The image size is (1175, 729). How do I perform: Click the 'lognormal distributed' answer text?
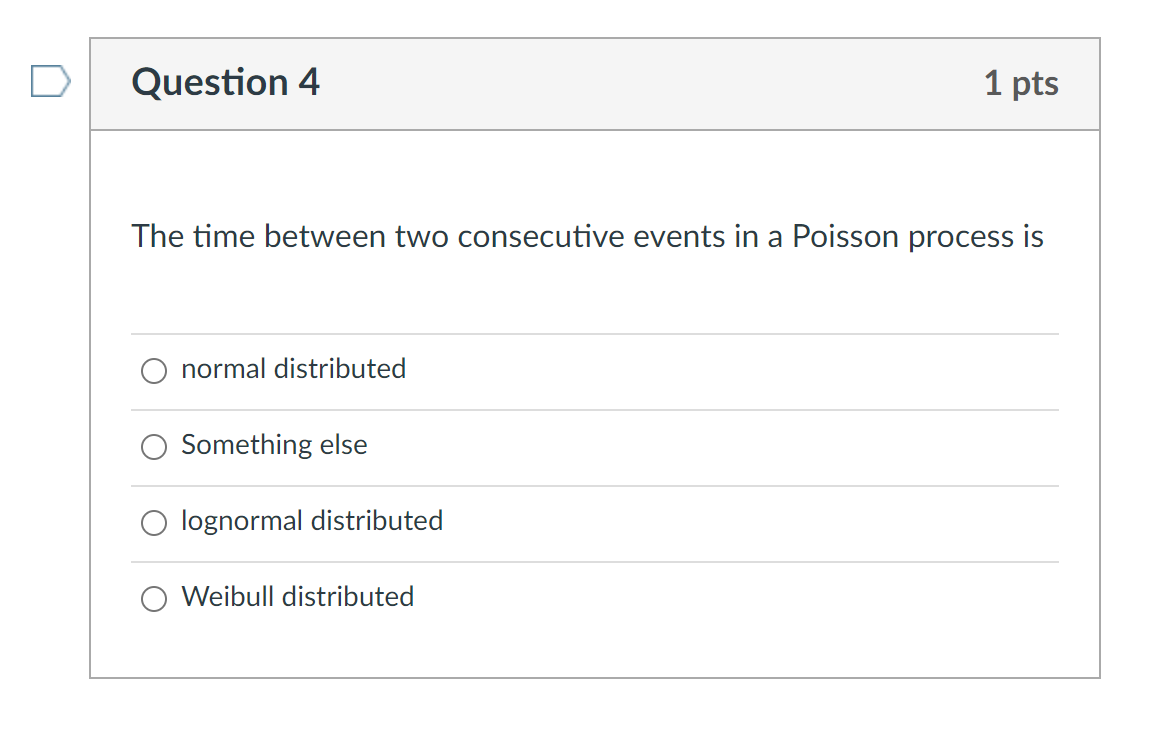[312, 521]
